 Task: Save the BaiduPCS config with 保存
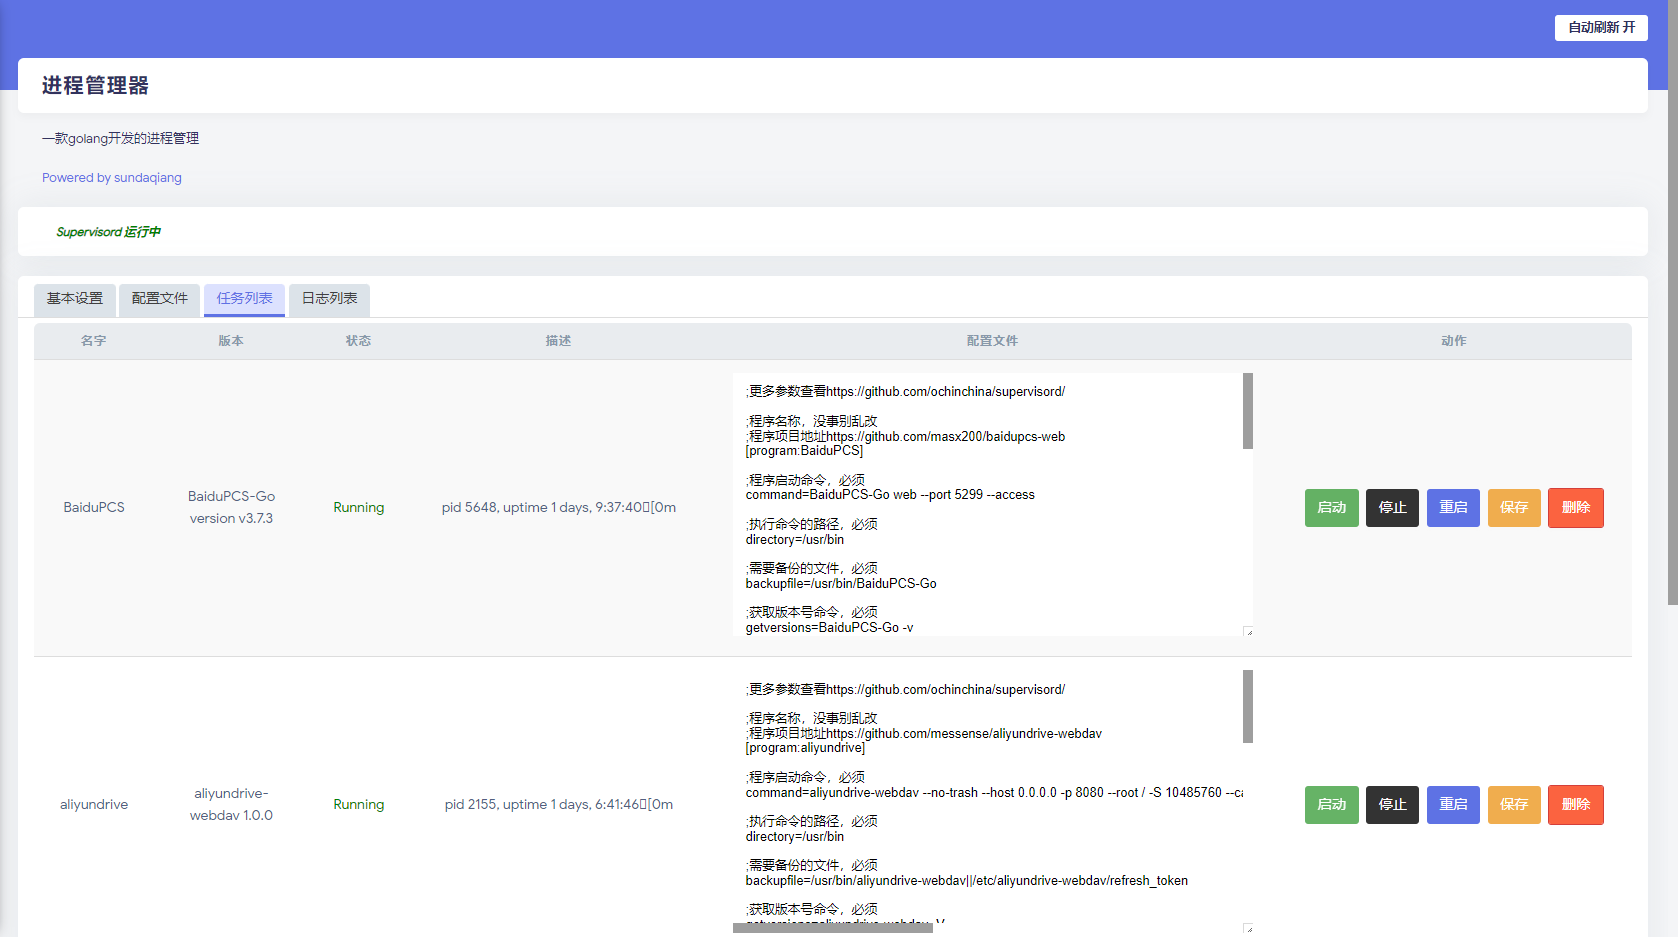tap(1514, 508)
